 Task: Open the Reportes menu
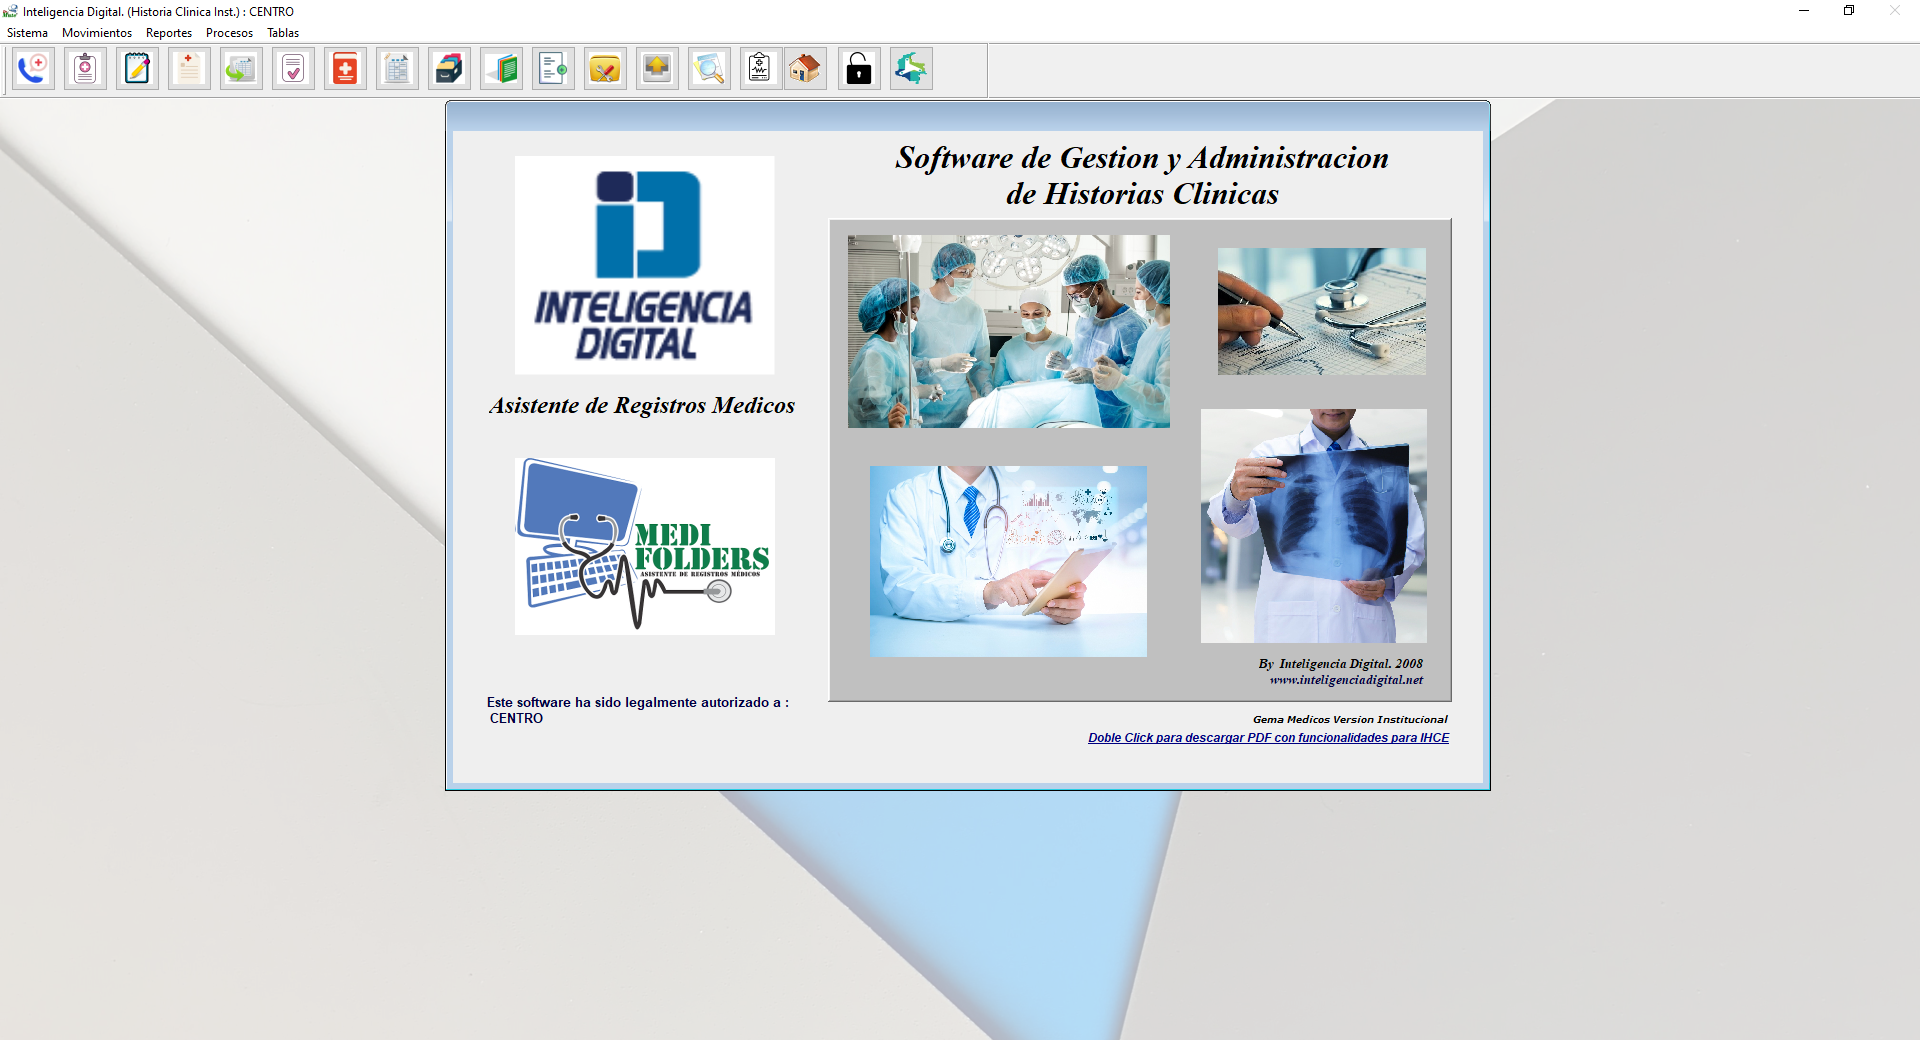169,33
